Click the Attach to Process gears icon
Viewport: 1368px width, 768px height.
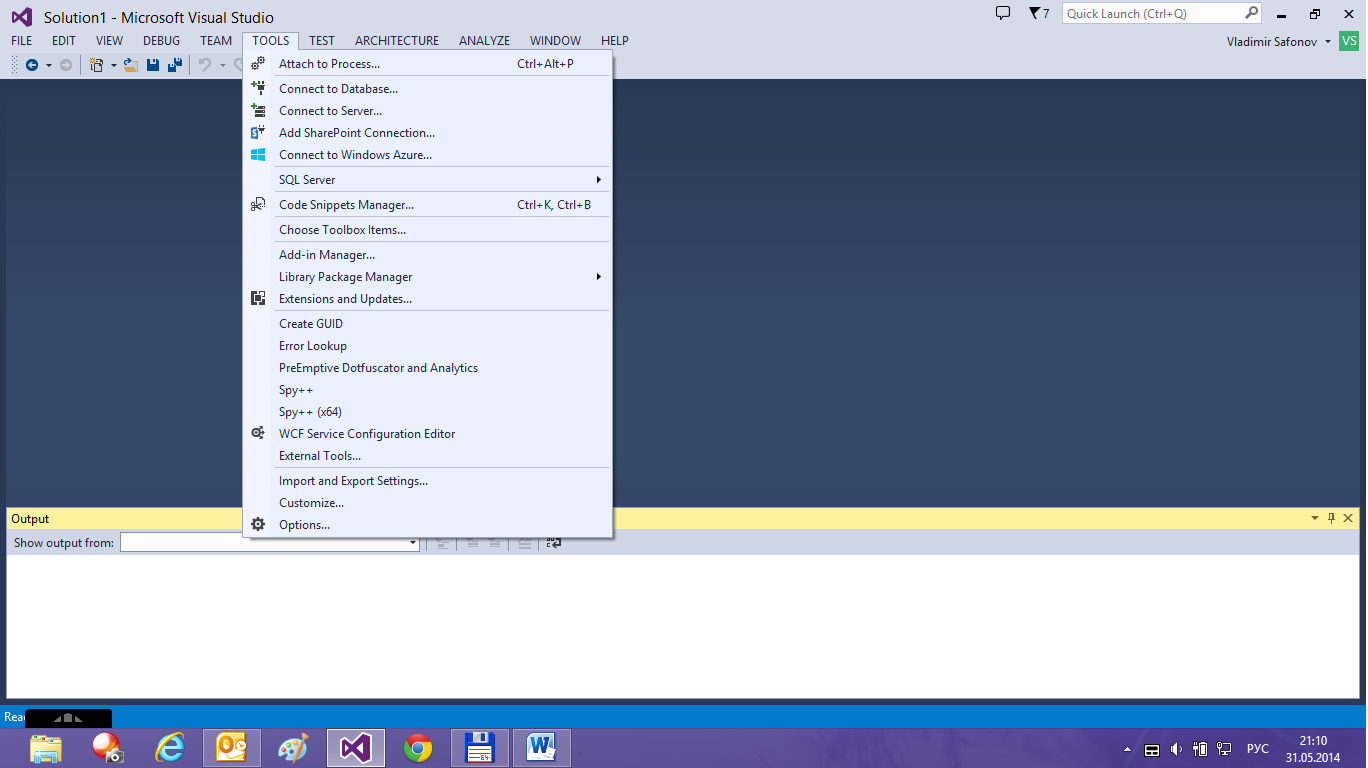click(x=258, y=63)
